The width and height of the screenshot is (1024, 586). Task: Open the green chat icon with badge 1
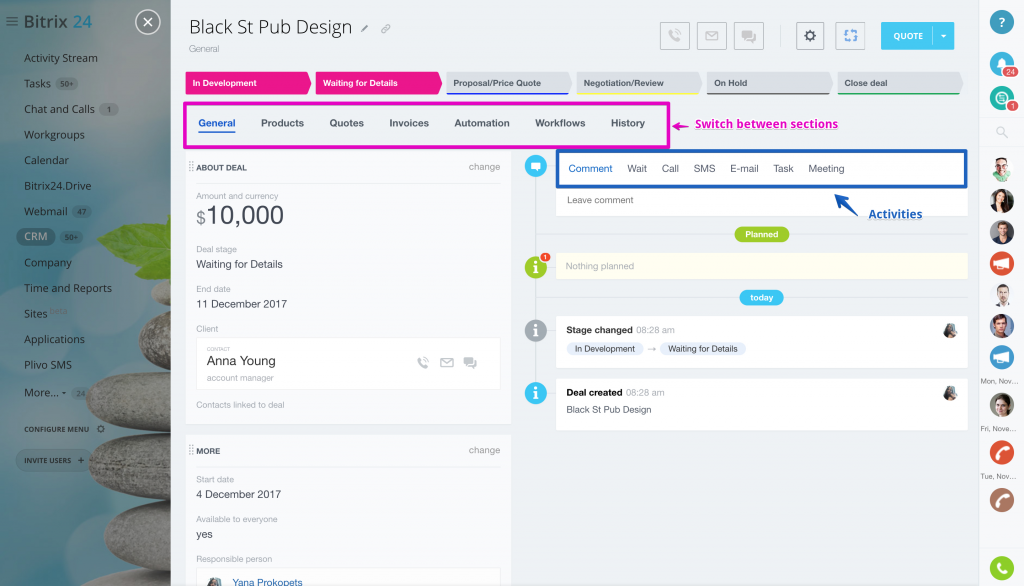[x=1002, y=98]
